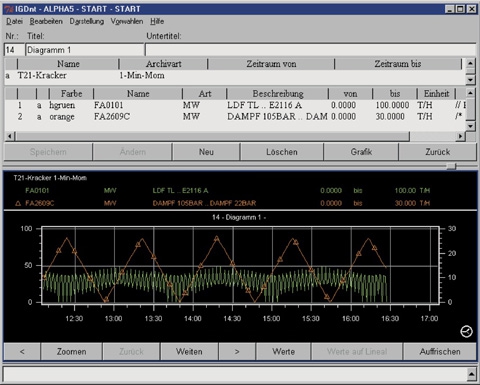This screenshot has width=480, height=385.
Task: Click the 'Archivart' column header
Action: [x=163, y=64]
